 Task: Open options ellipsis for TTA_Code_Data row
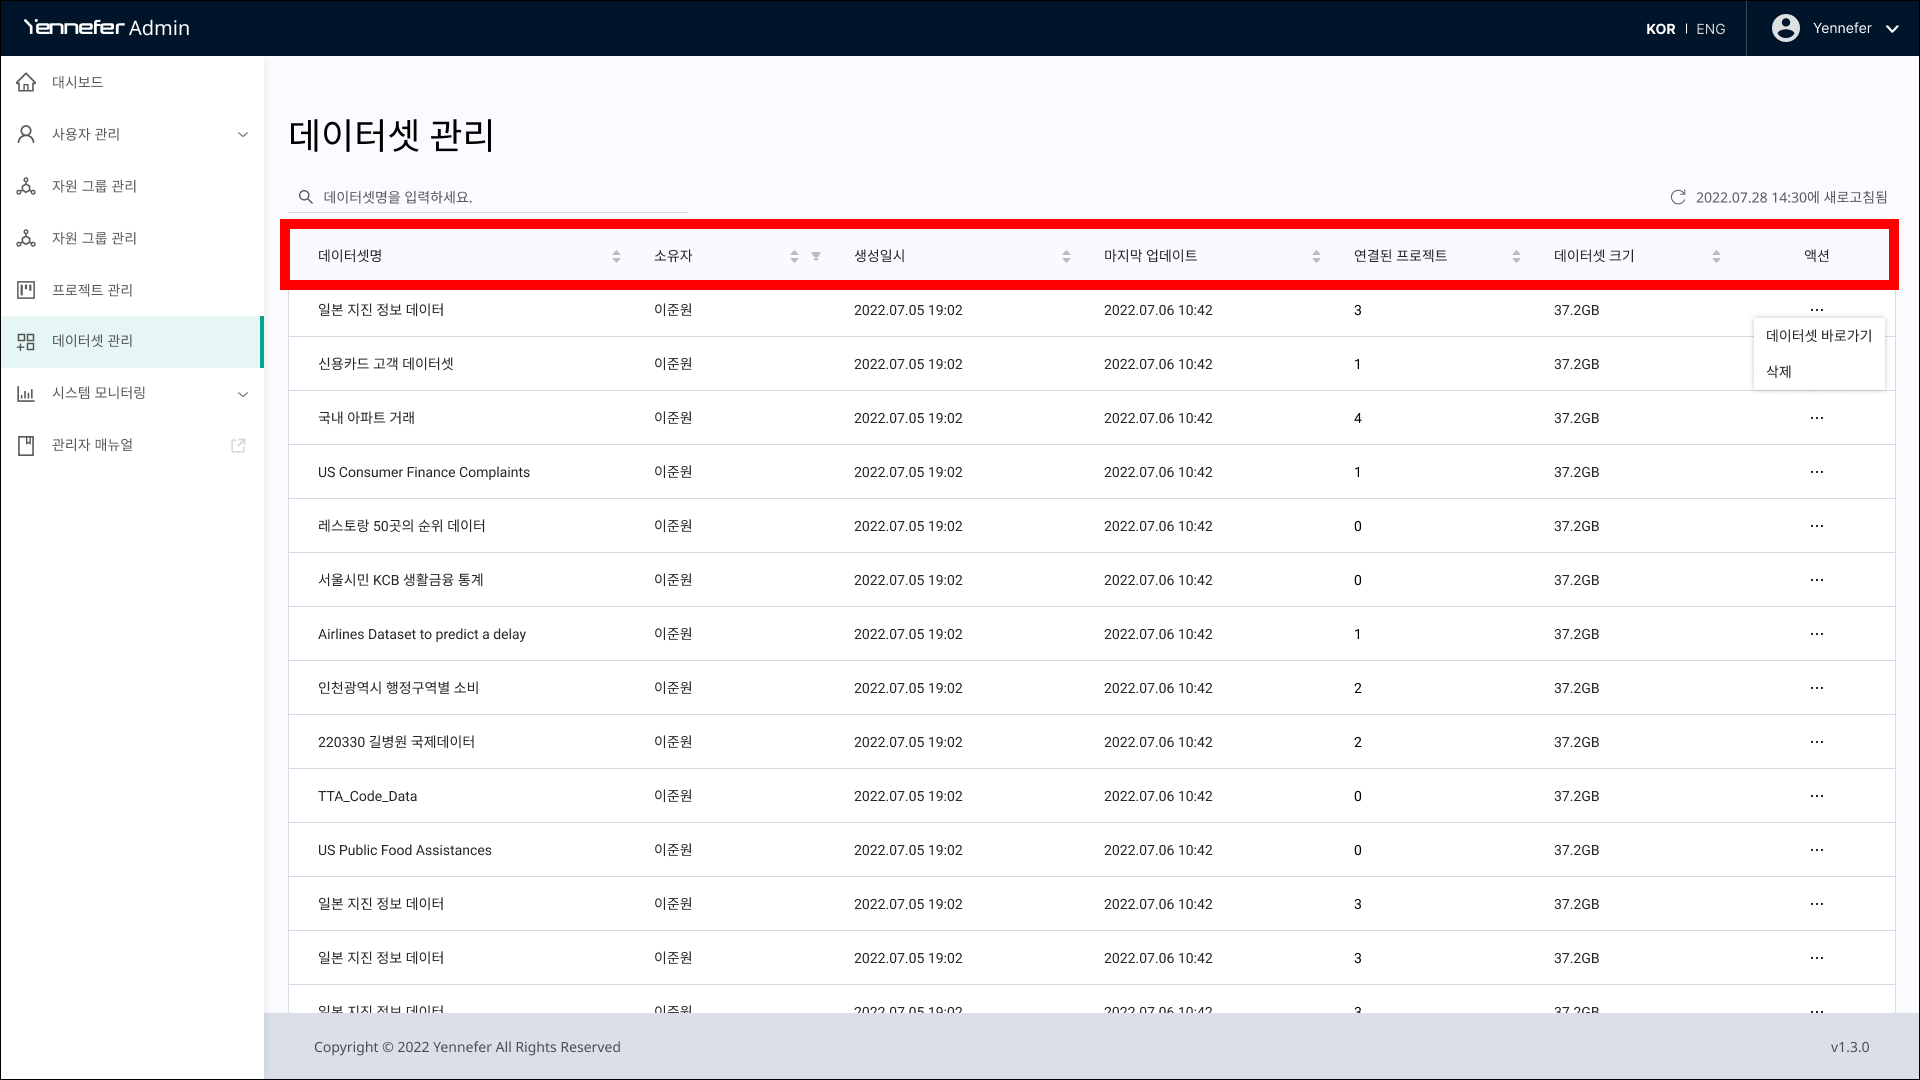[1816, 796]
